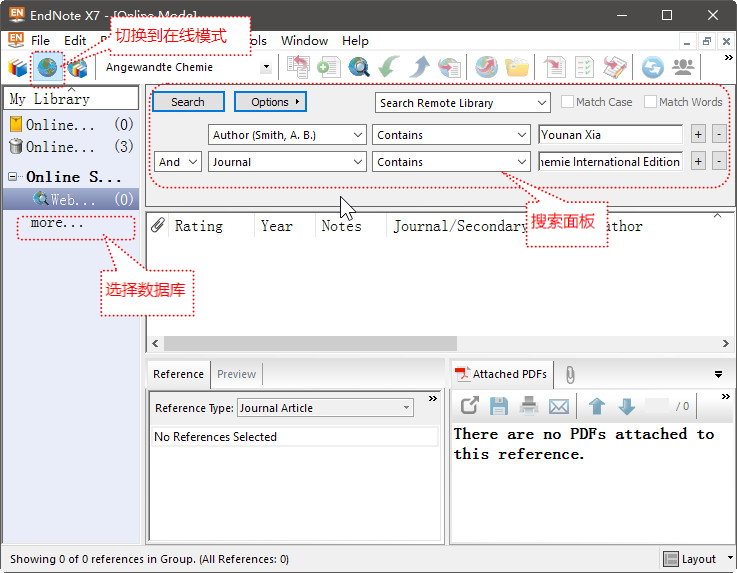
Task: Click horizontal scrollbar thumb in reference list
Action: pos(310,344)
